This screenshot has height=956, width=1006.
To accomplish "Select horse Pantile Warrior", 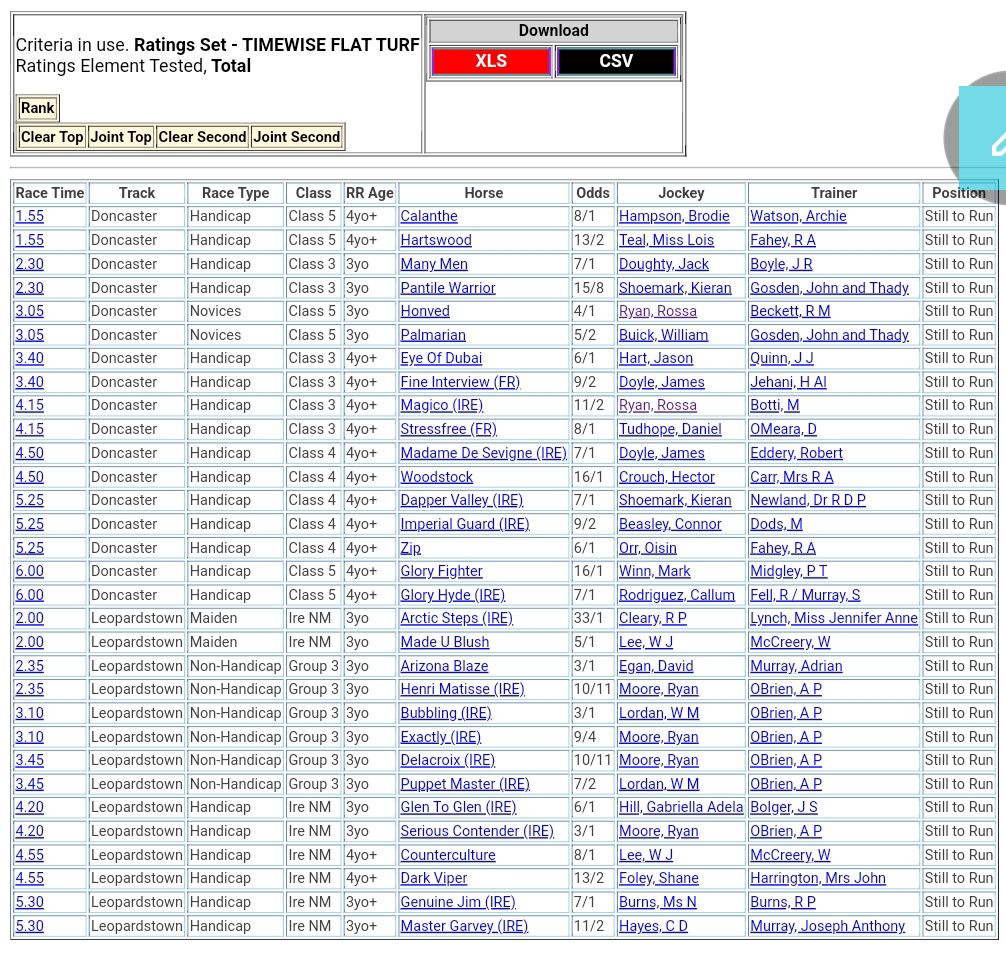I will [448, 288].
